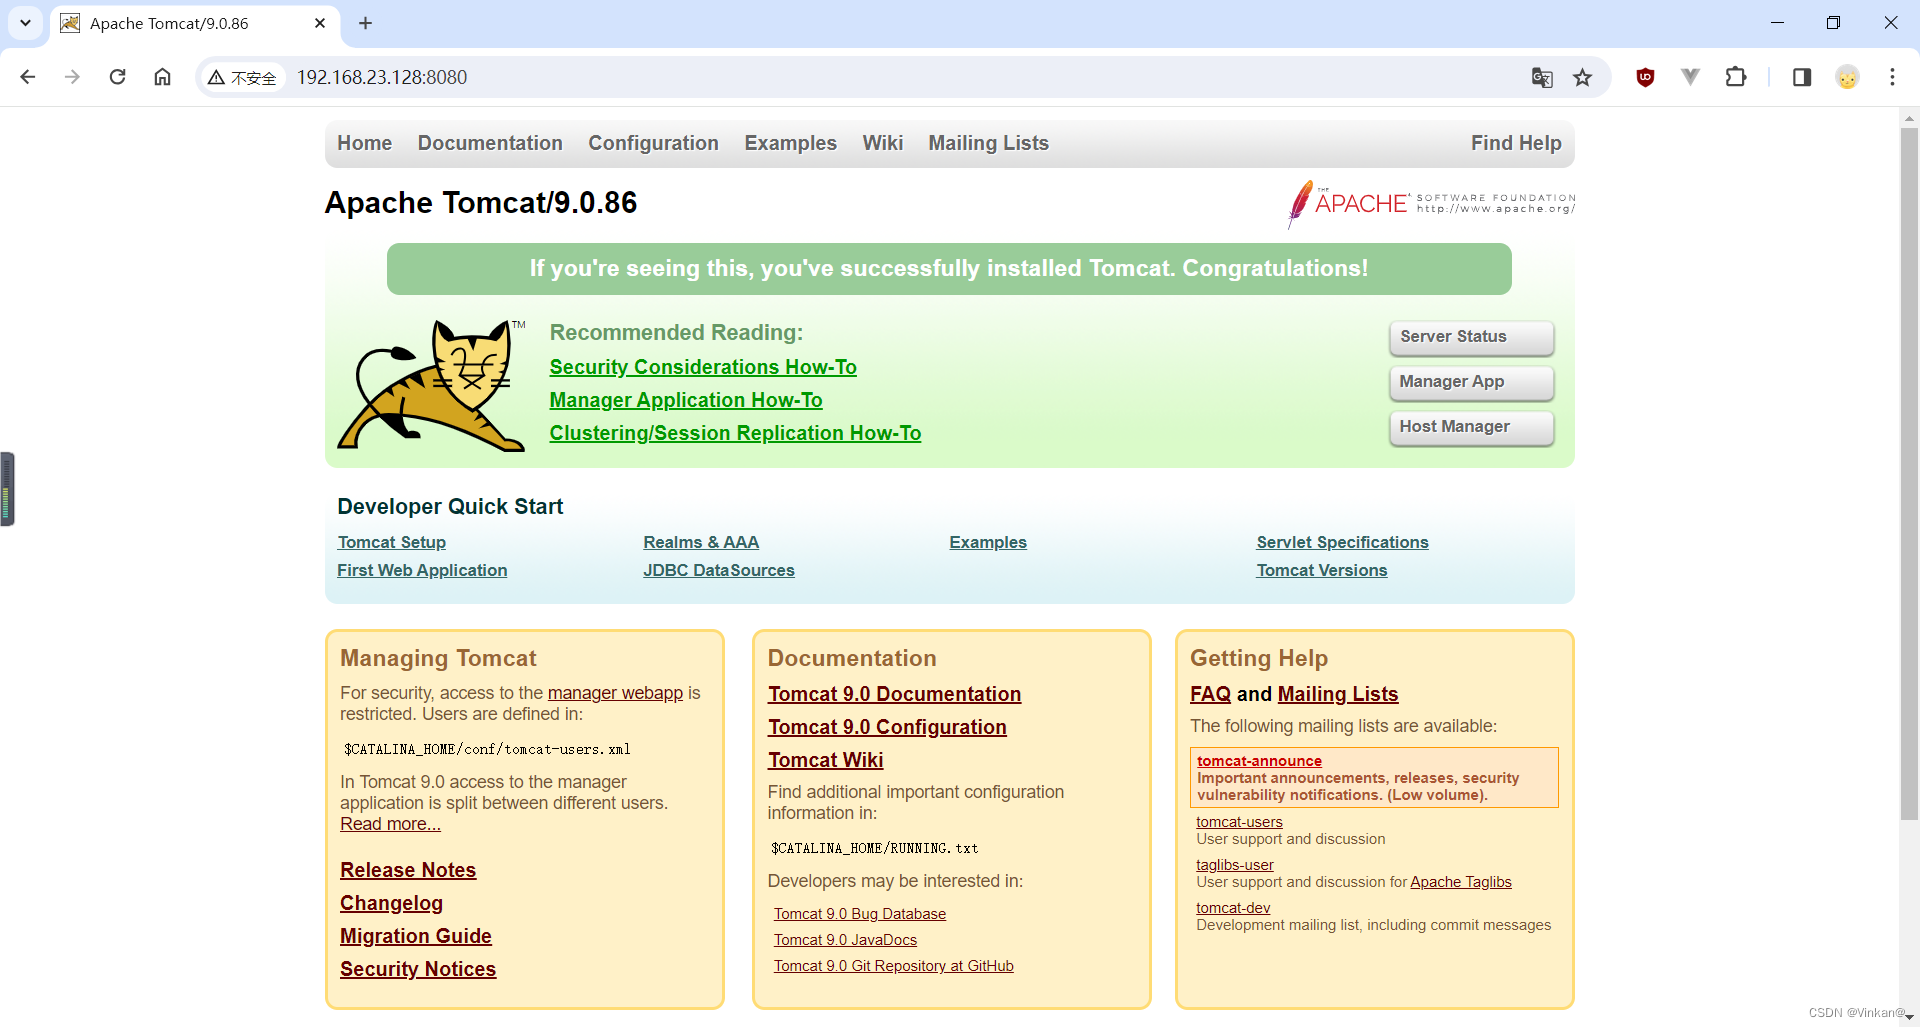Screen dimensions: 1920x1027
Task: Click the Manager App button
Action: click(x=1471, y=382)
